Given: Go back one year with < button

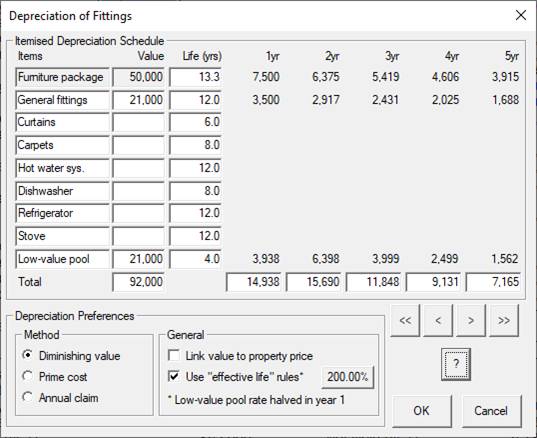Looking at the screenshot, I should click(438, 321).
